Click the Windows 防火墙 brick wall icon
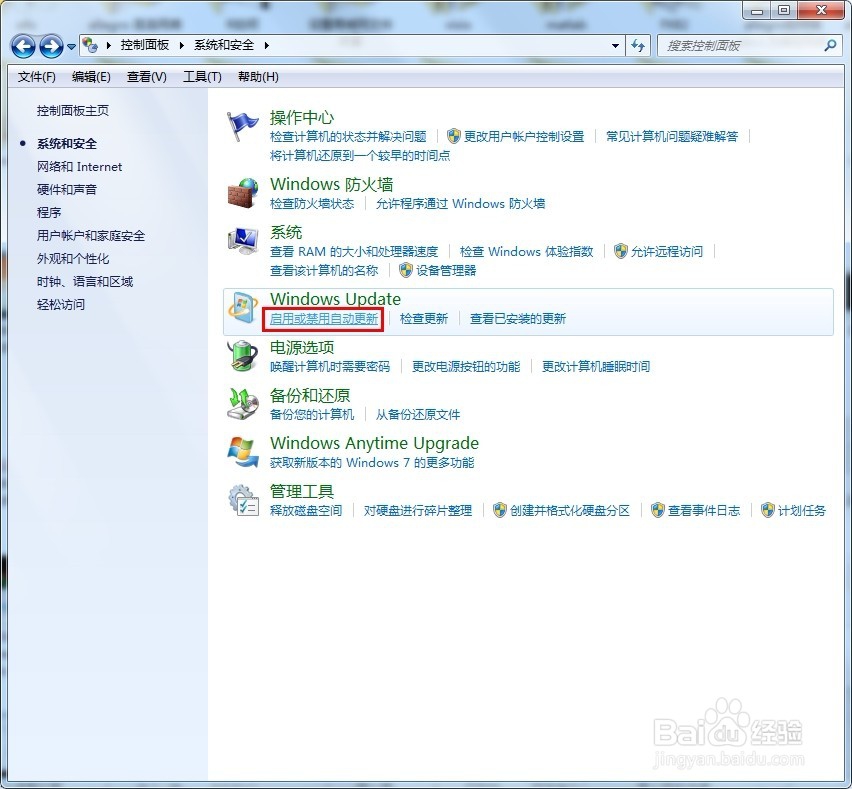The height and width of the screenshot is (789, 852). 242,193
